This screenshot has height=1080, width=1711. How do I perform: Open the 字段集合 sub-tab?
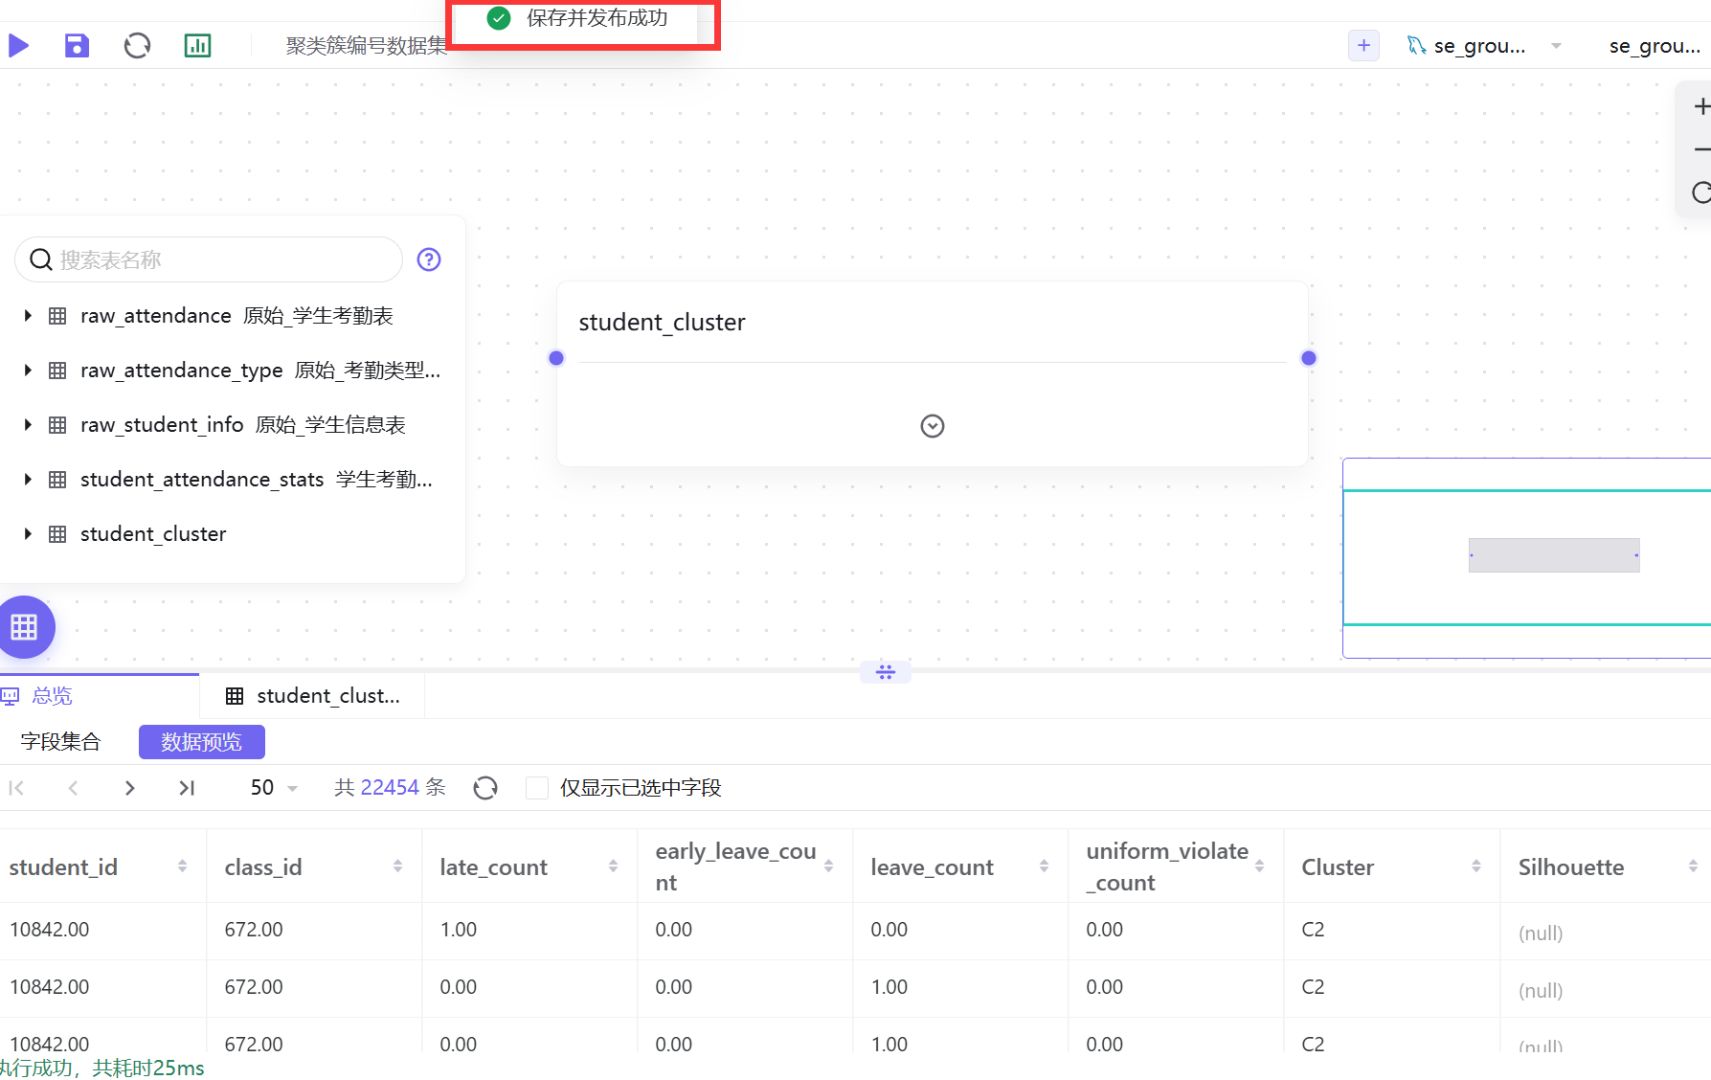pyautogui.click(x=61, y=742)
